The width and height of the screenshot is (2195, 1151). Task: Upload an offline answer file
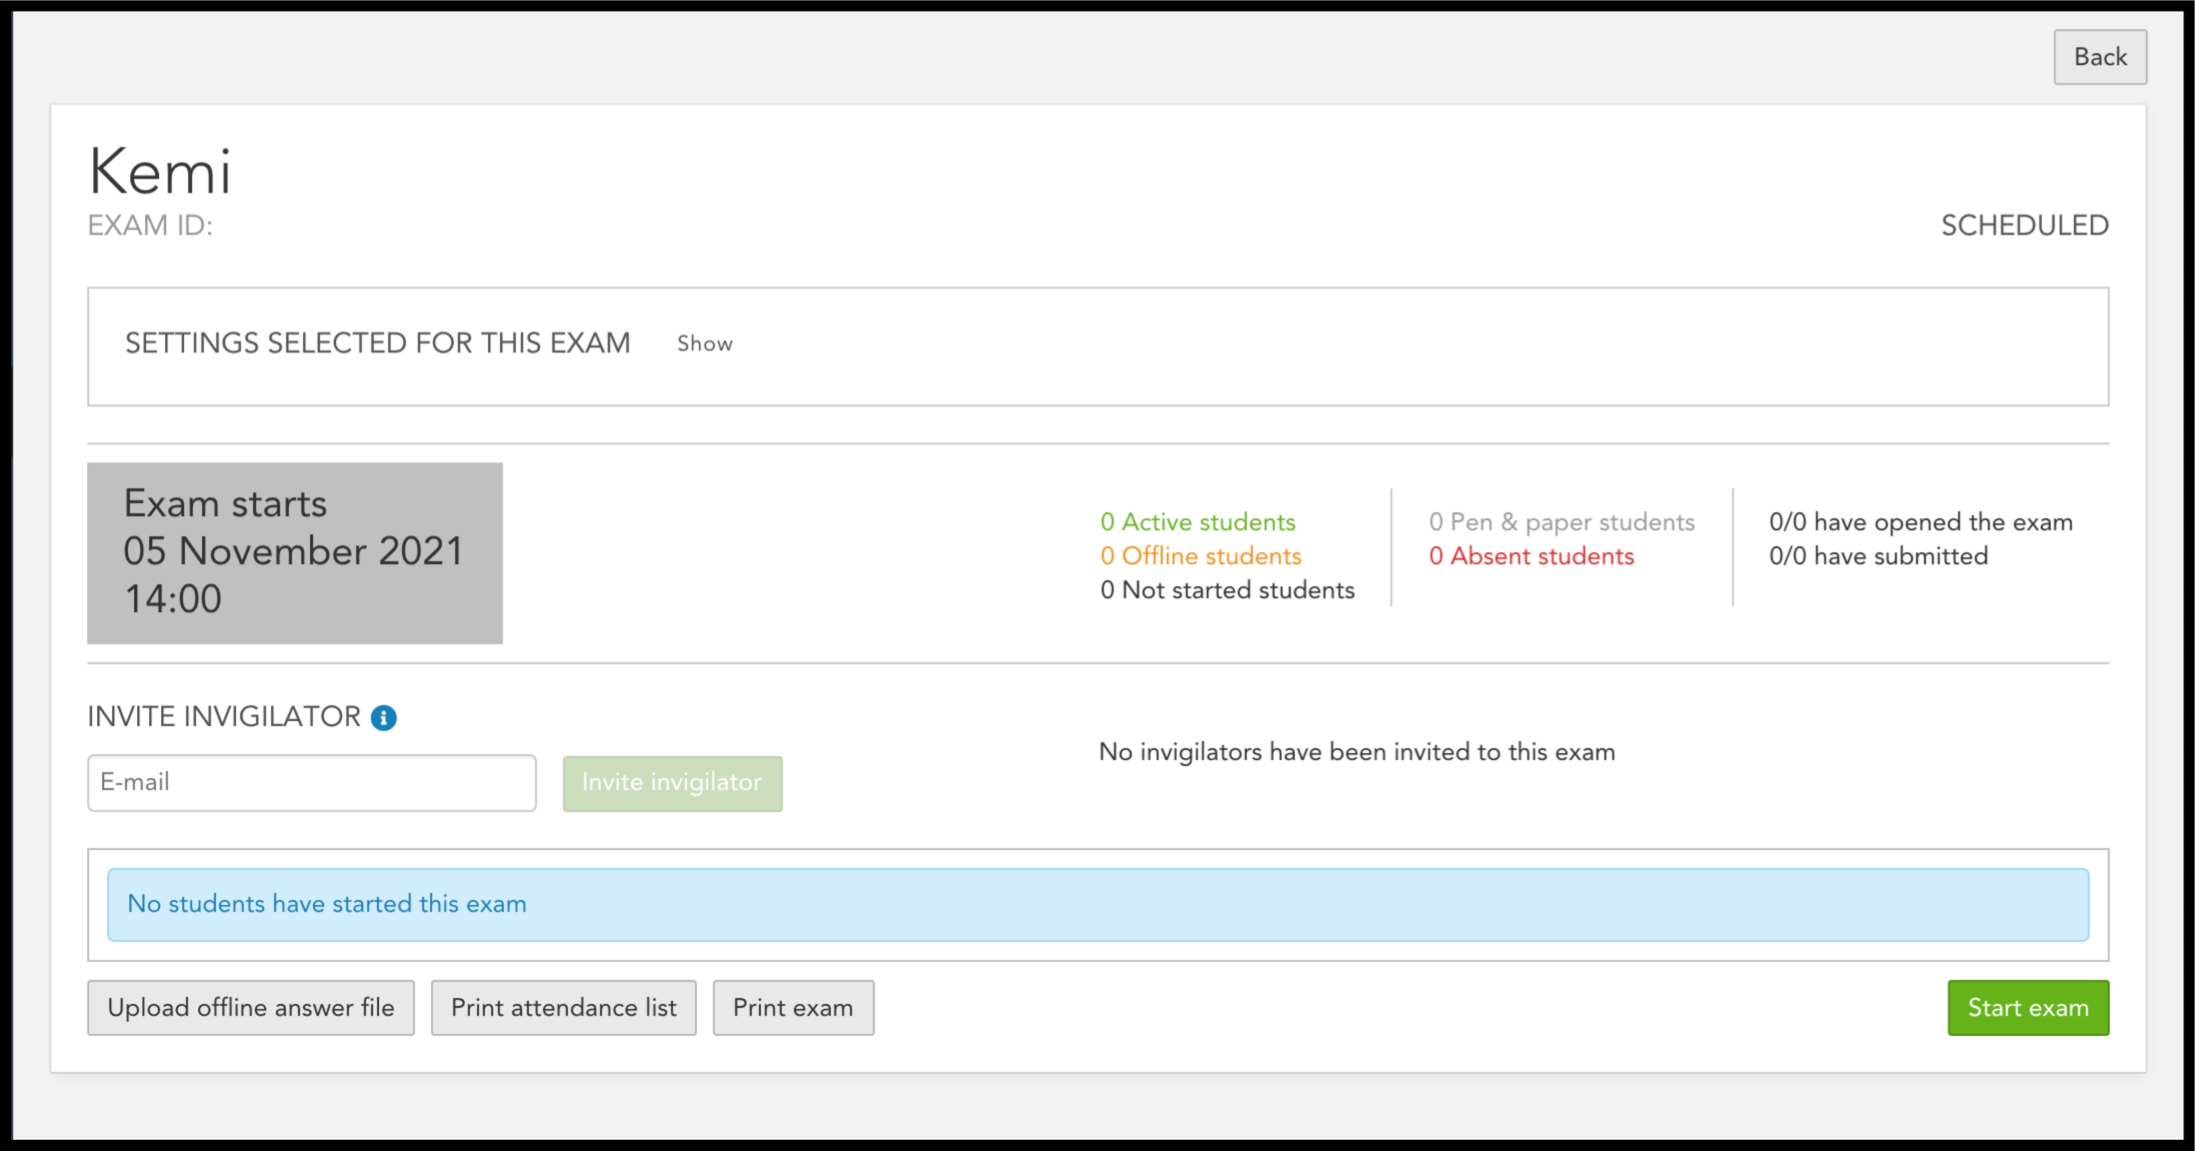(250, 1007)
